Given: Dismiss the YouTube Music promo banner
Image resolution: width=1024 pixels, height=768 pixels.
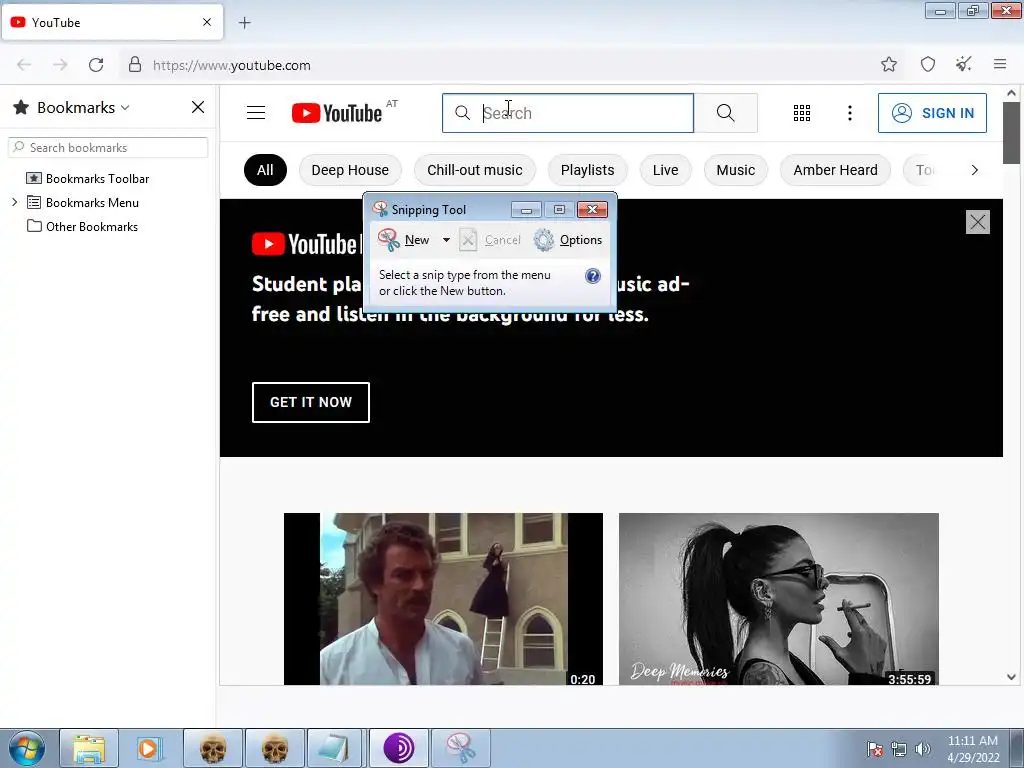Looking at the screenshot, I should tap(978, 222).
